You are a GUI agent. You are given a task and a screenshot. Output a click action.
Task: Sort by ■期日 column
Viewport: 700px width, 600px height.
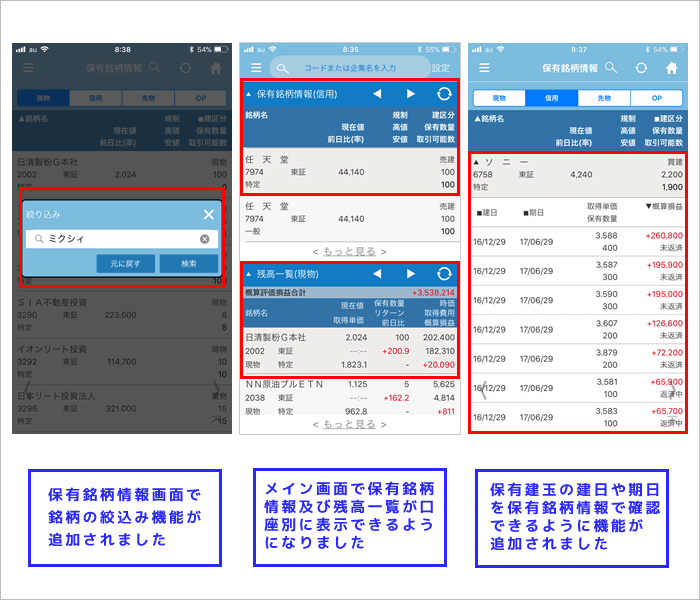[x=533, y=213]
